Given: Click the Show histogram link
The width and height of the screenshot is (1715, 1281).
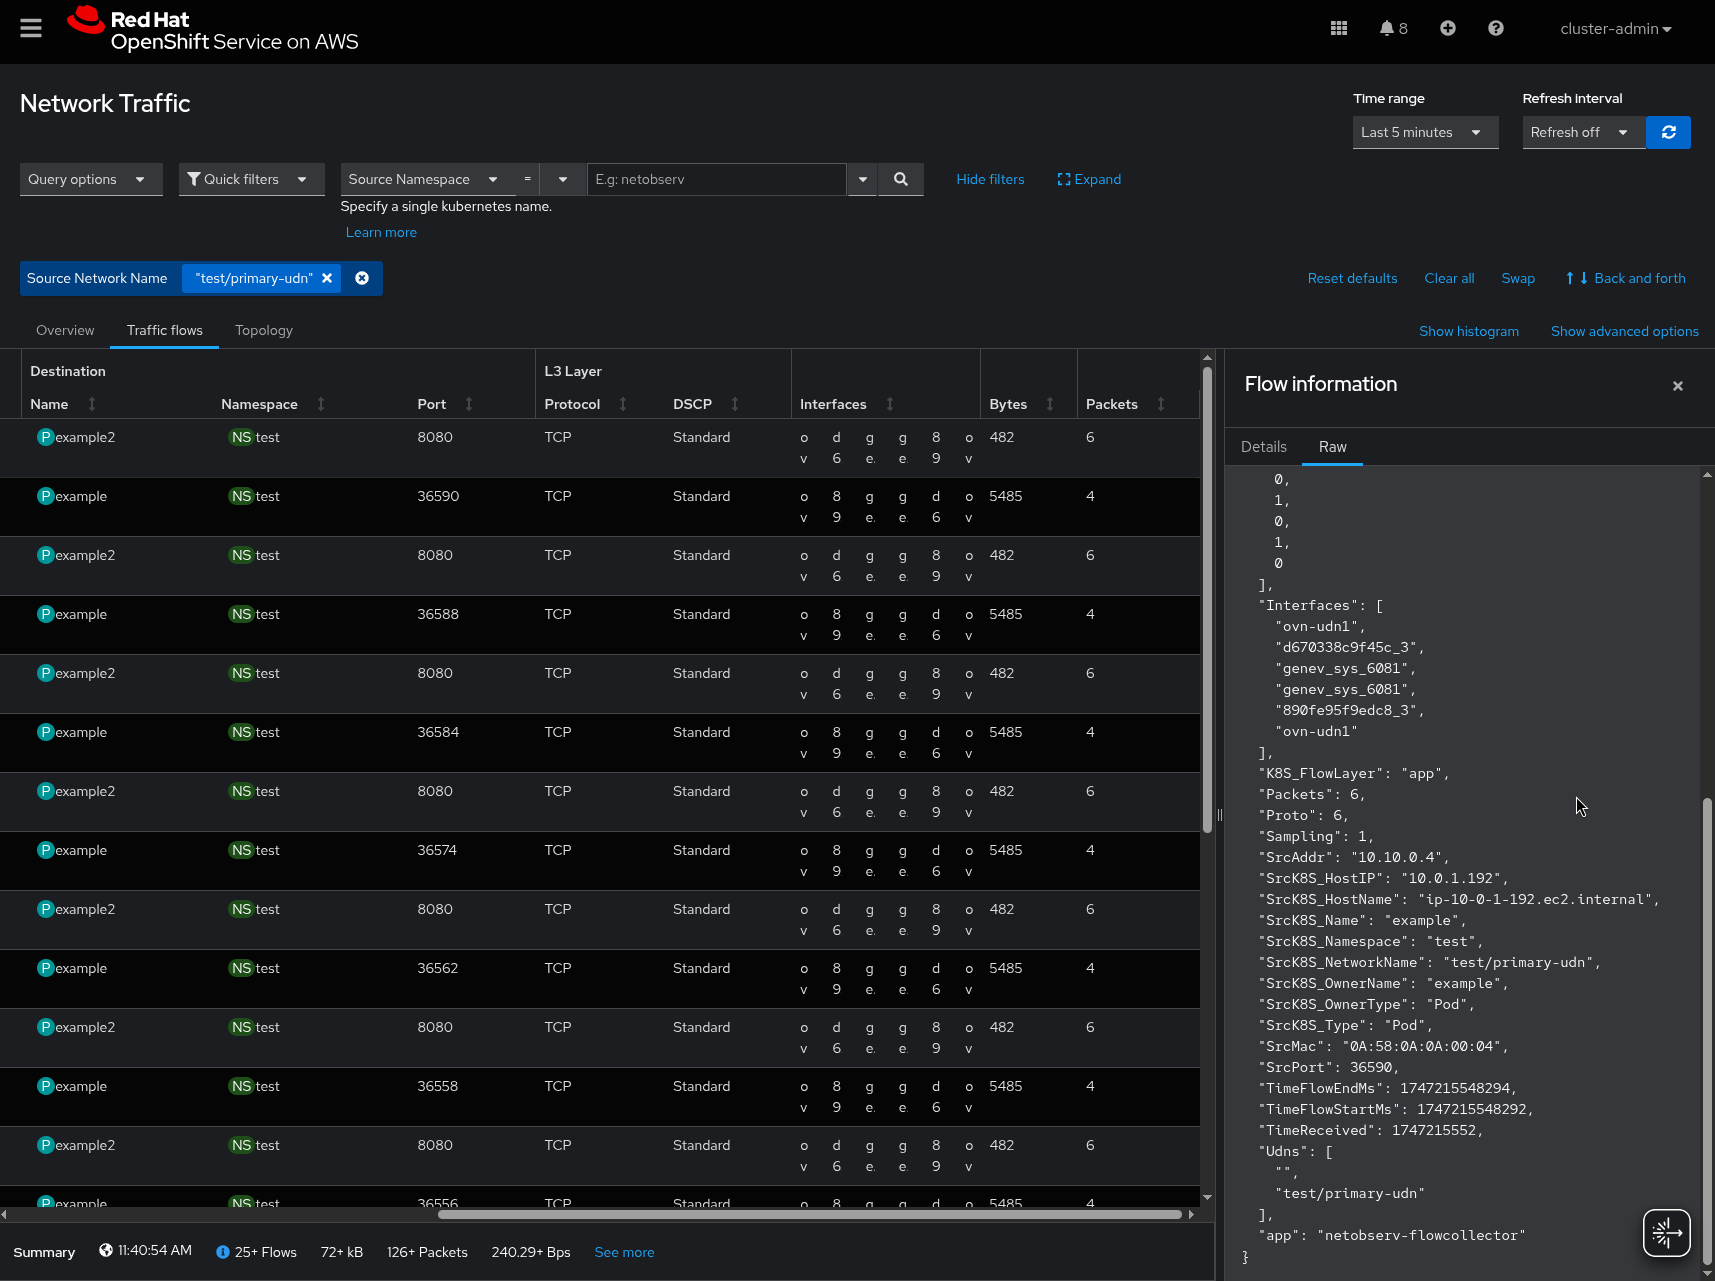Looking at the screenshot, I should click(x=1468, y=331).
